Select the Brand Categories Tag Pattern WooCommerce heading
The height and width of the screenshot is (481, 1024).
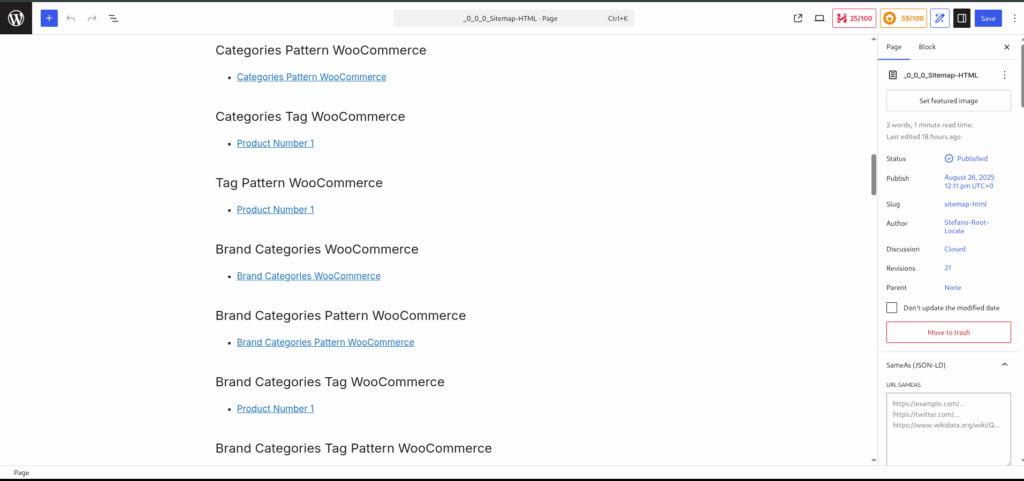353,448
